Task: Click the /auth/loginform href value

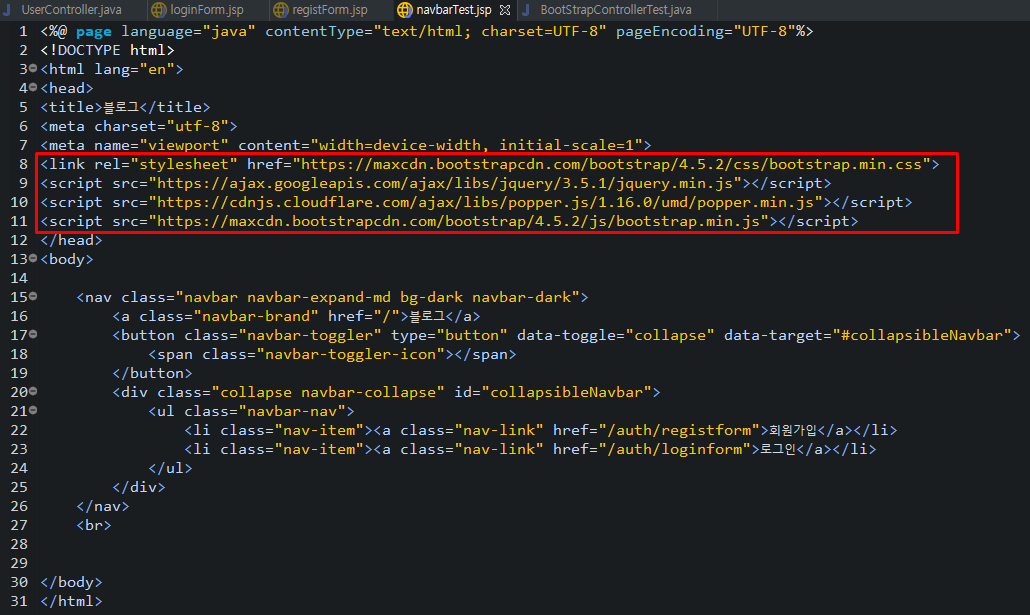Action: 675,450
